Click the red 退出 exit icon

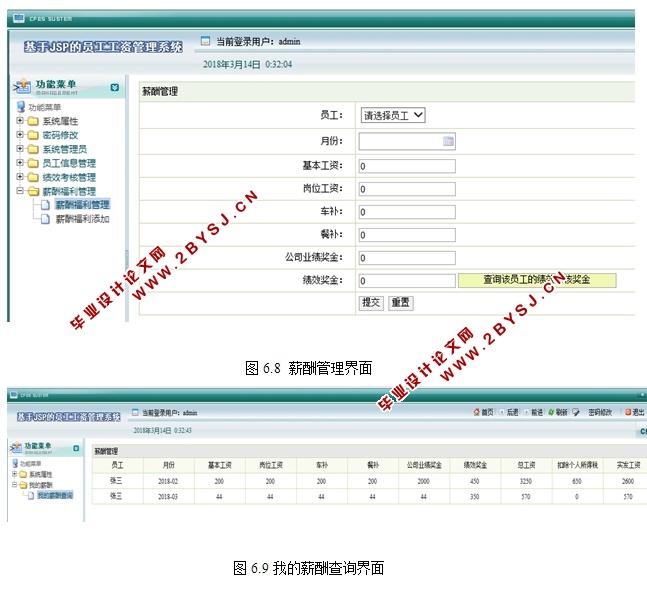(x=628, y=412)
